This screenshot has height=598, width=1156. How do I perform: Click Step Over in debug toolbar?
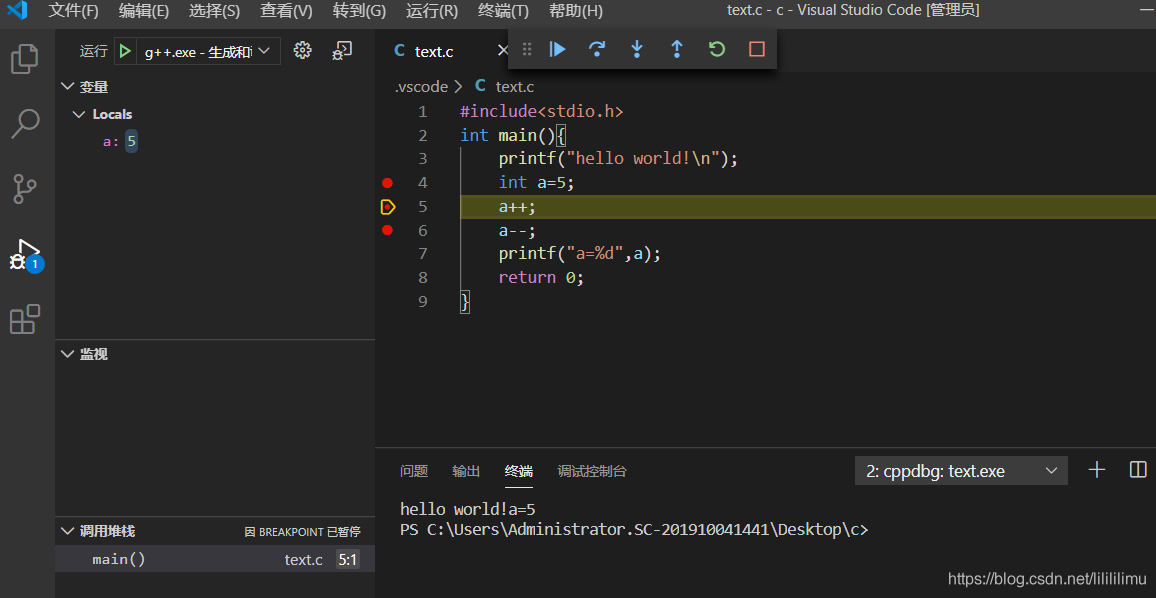(x=597, y=49)
